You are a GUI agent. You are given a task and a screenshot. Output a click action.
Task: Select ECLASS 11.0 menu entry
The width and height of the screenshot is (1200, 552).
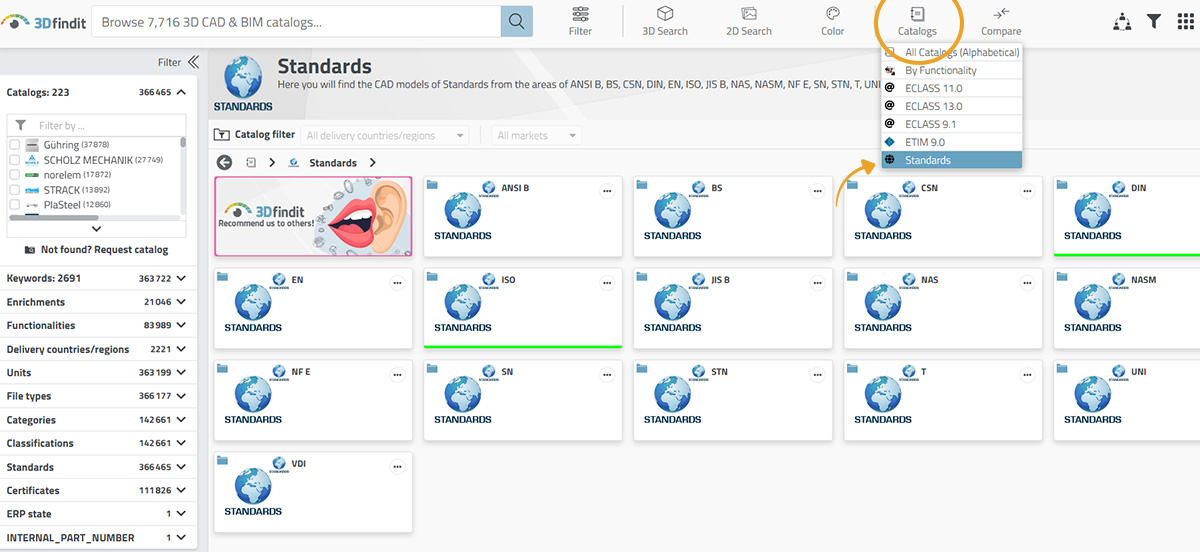pyautogui.click(x=952, y=88)
